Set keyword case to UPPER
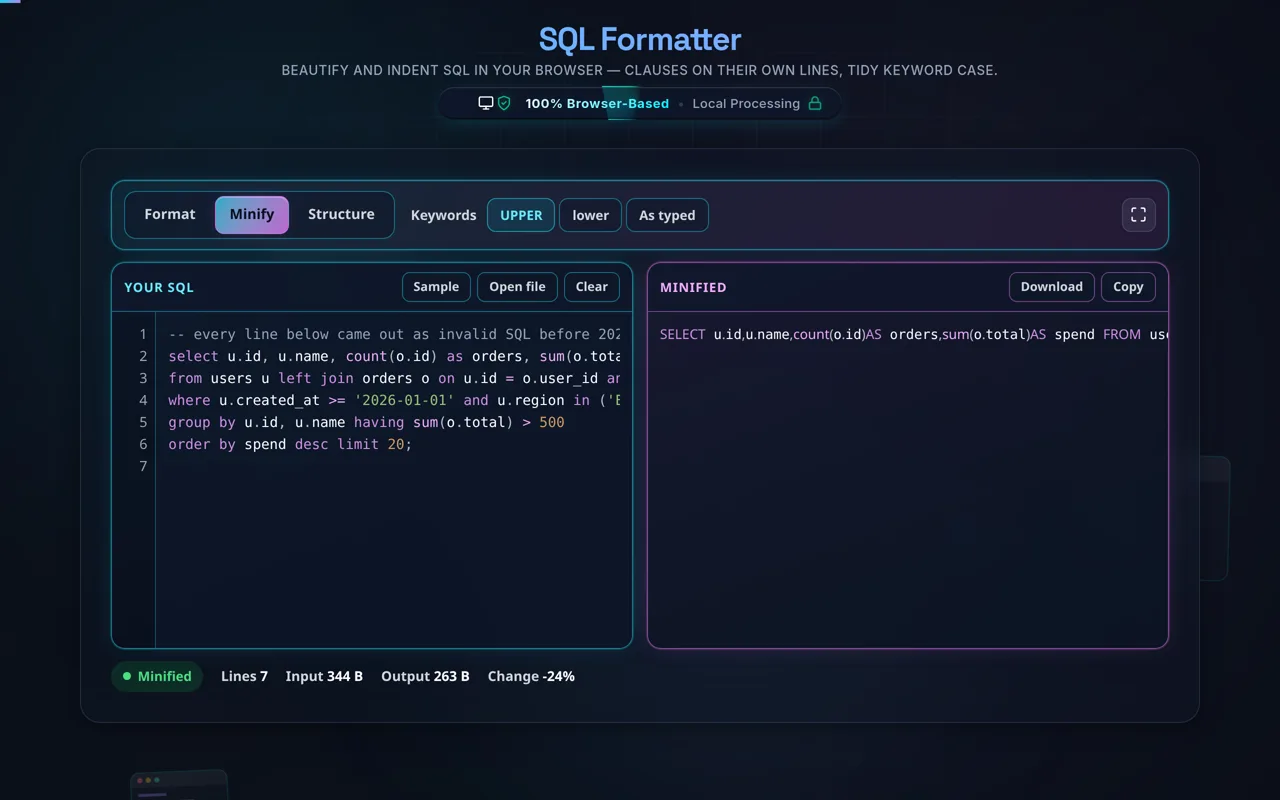1280x800 pixels. point(521,215)
